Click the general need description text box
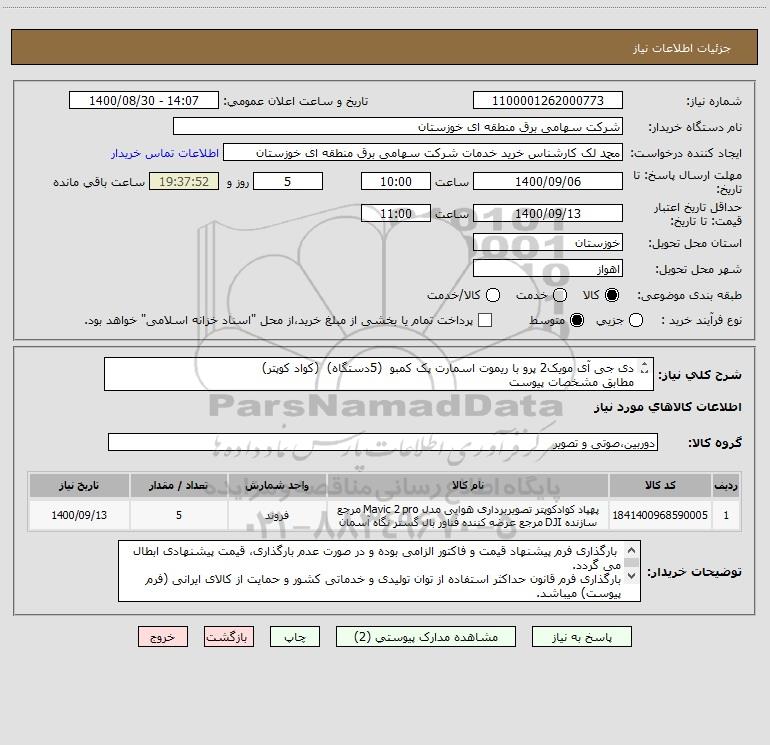Image resolution: width=770 pixels, height=745 pixels. 379,374
